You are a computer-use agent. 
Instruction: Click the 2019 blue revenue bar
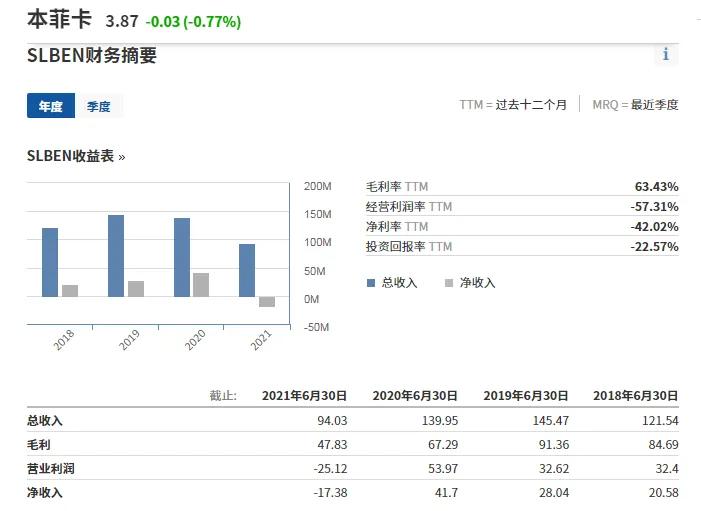point(116,256)
